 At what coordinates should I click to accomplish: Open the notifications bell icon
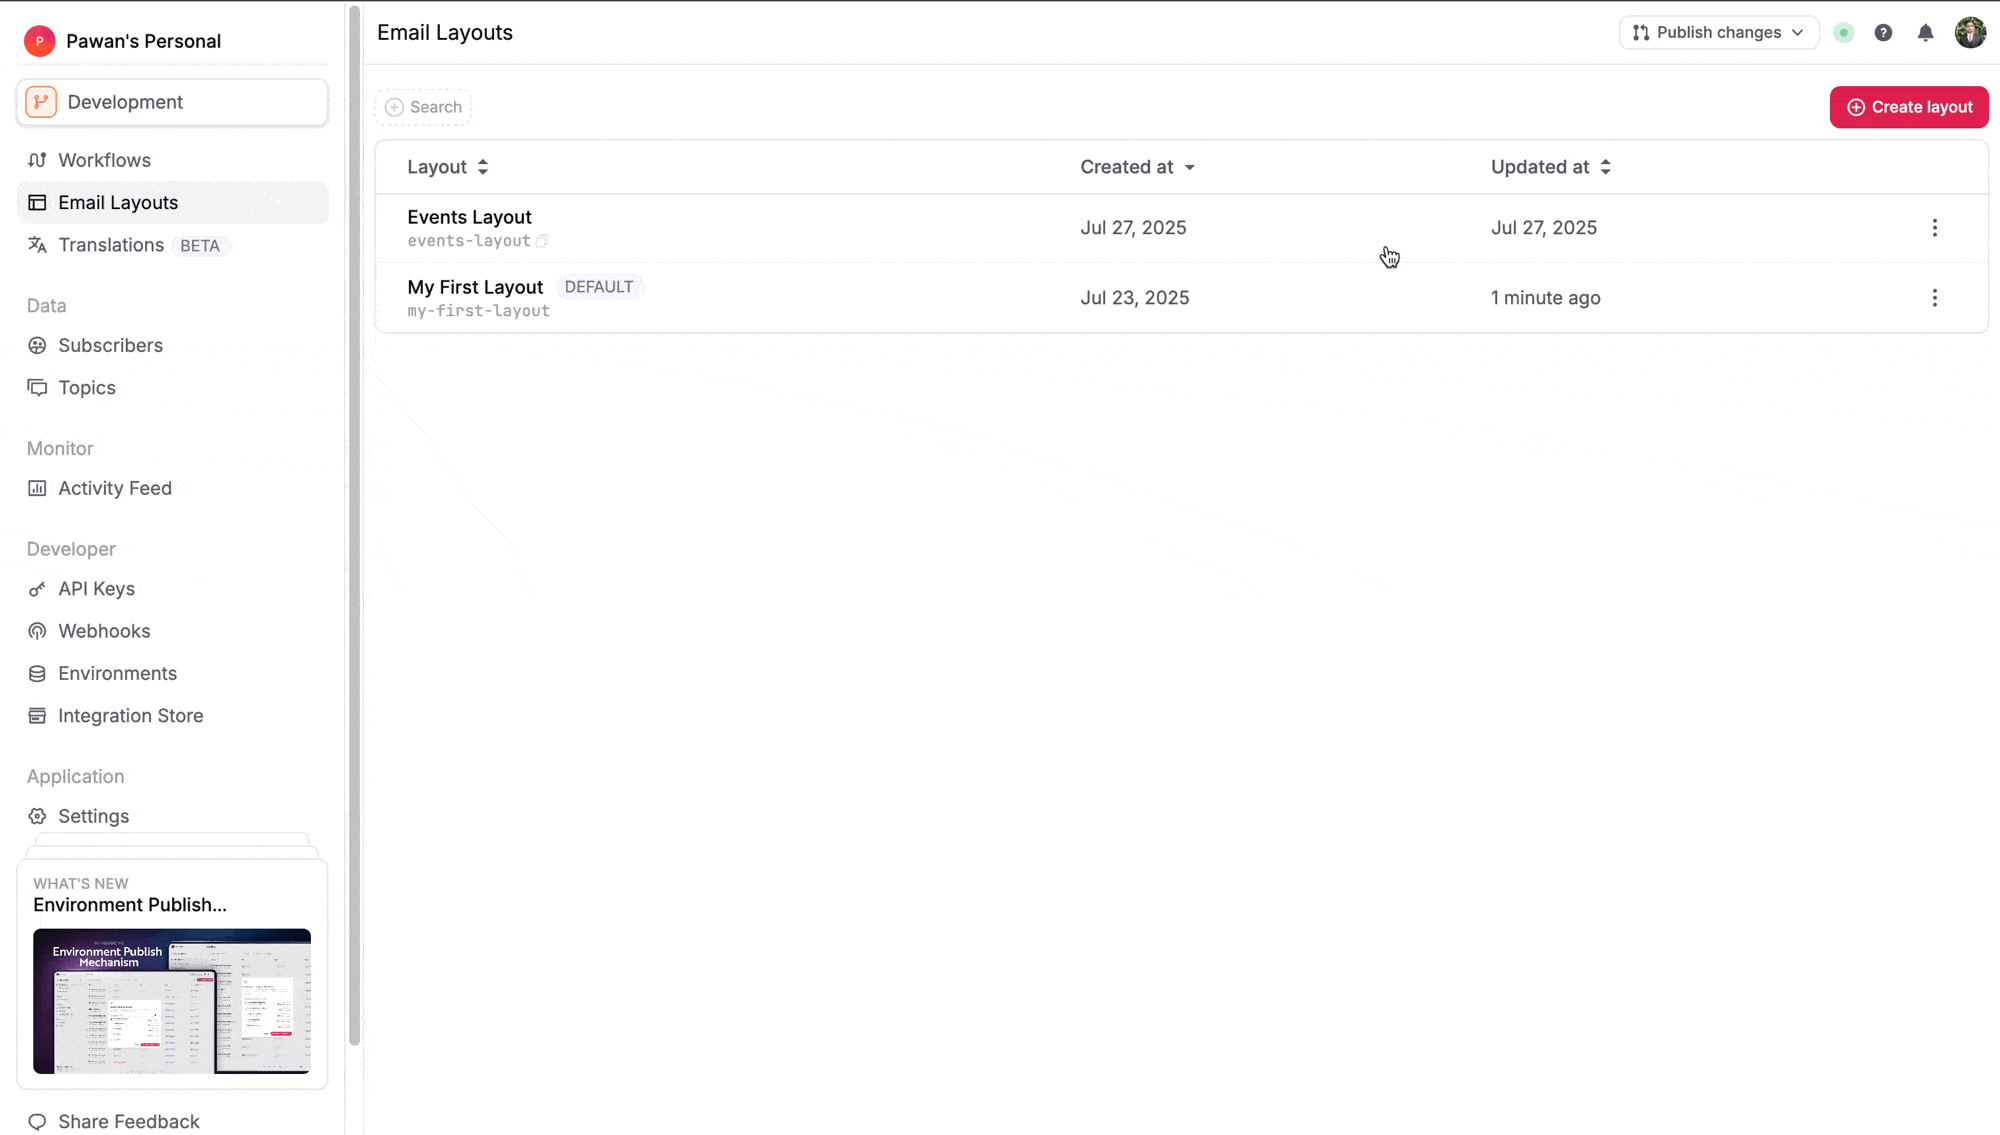tap(1925, 33)
